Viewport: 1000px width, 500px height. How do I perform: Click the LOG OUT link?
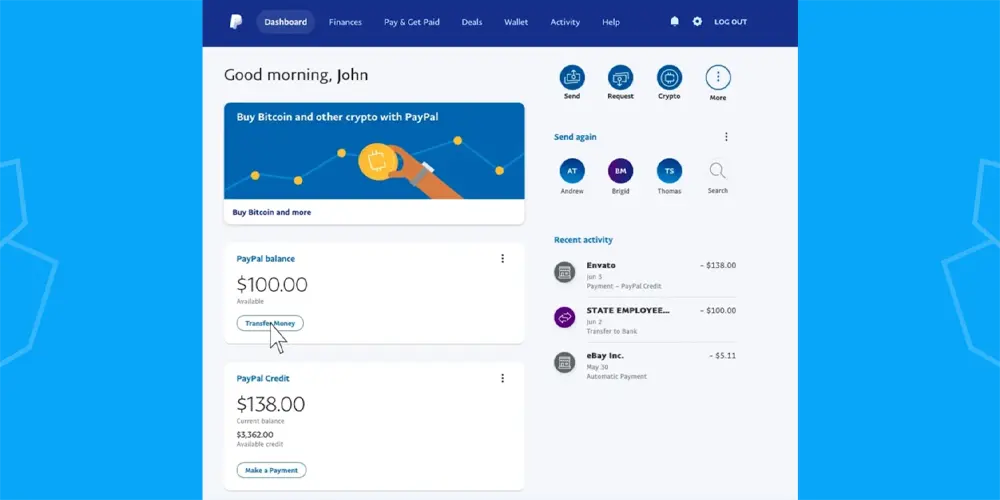pyautogui.click(x=730, y=22)
